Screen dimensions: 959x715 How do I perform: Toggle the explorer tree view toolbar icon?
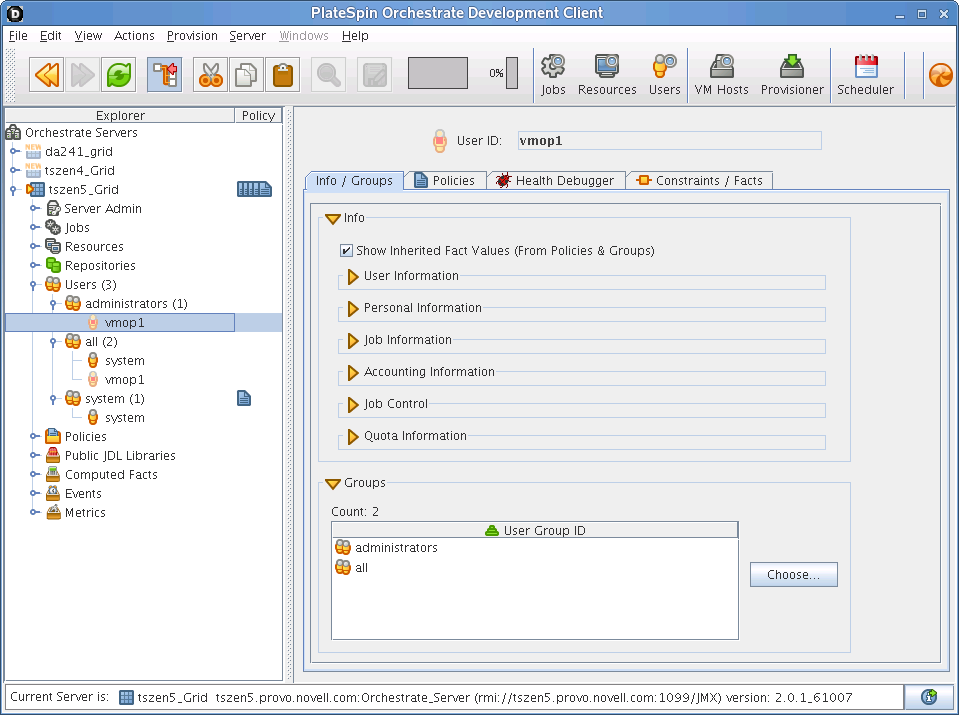(165, 75)
